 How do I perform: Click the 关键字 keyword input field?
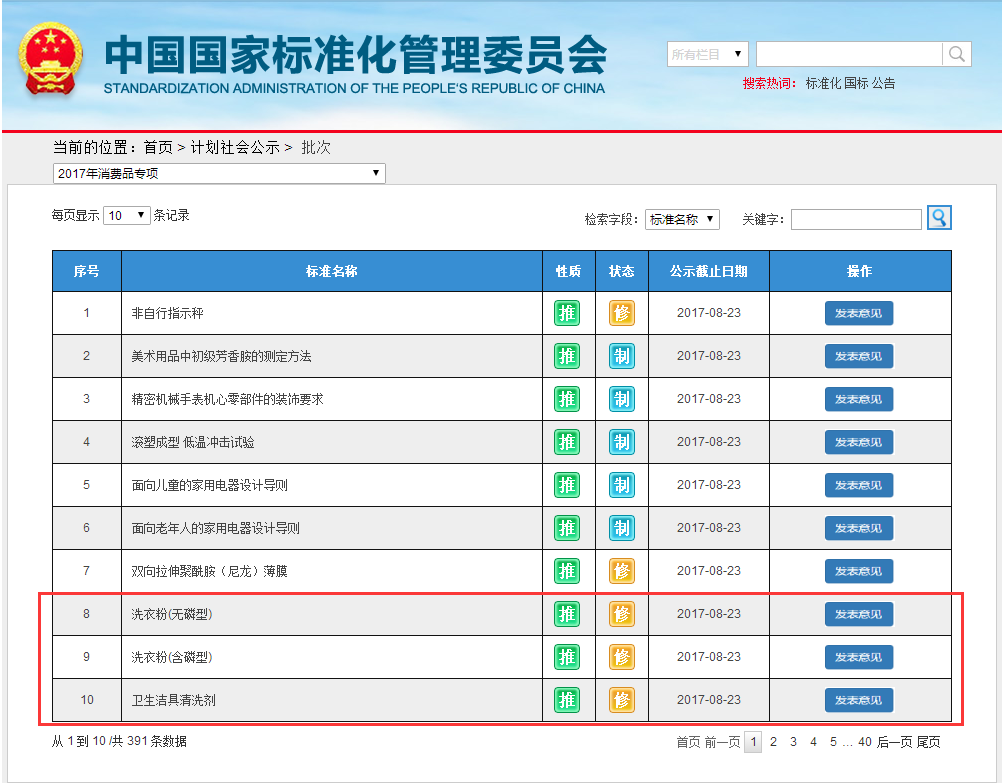[856, 219]
